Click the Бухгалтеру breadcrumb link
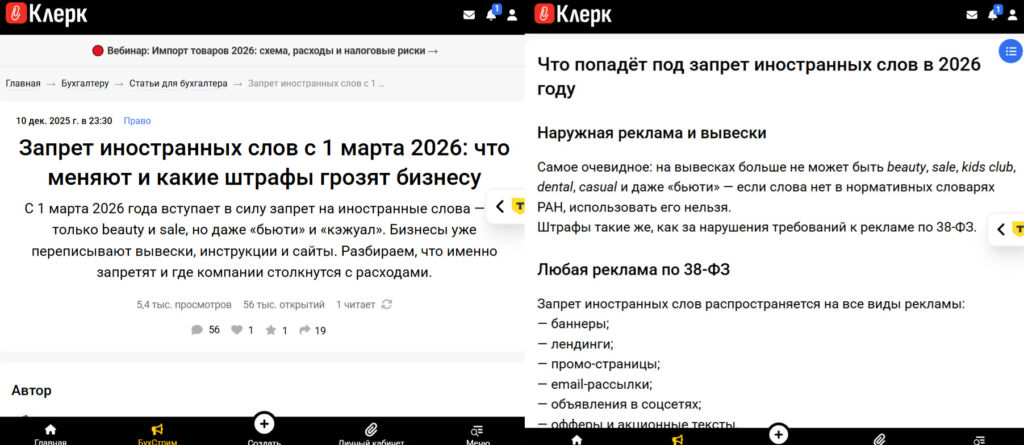Image resolution: width=1024 pixels, height=445 pixels. pos(85,84)
